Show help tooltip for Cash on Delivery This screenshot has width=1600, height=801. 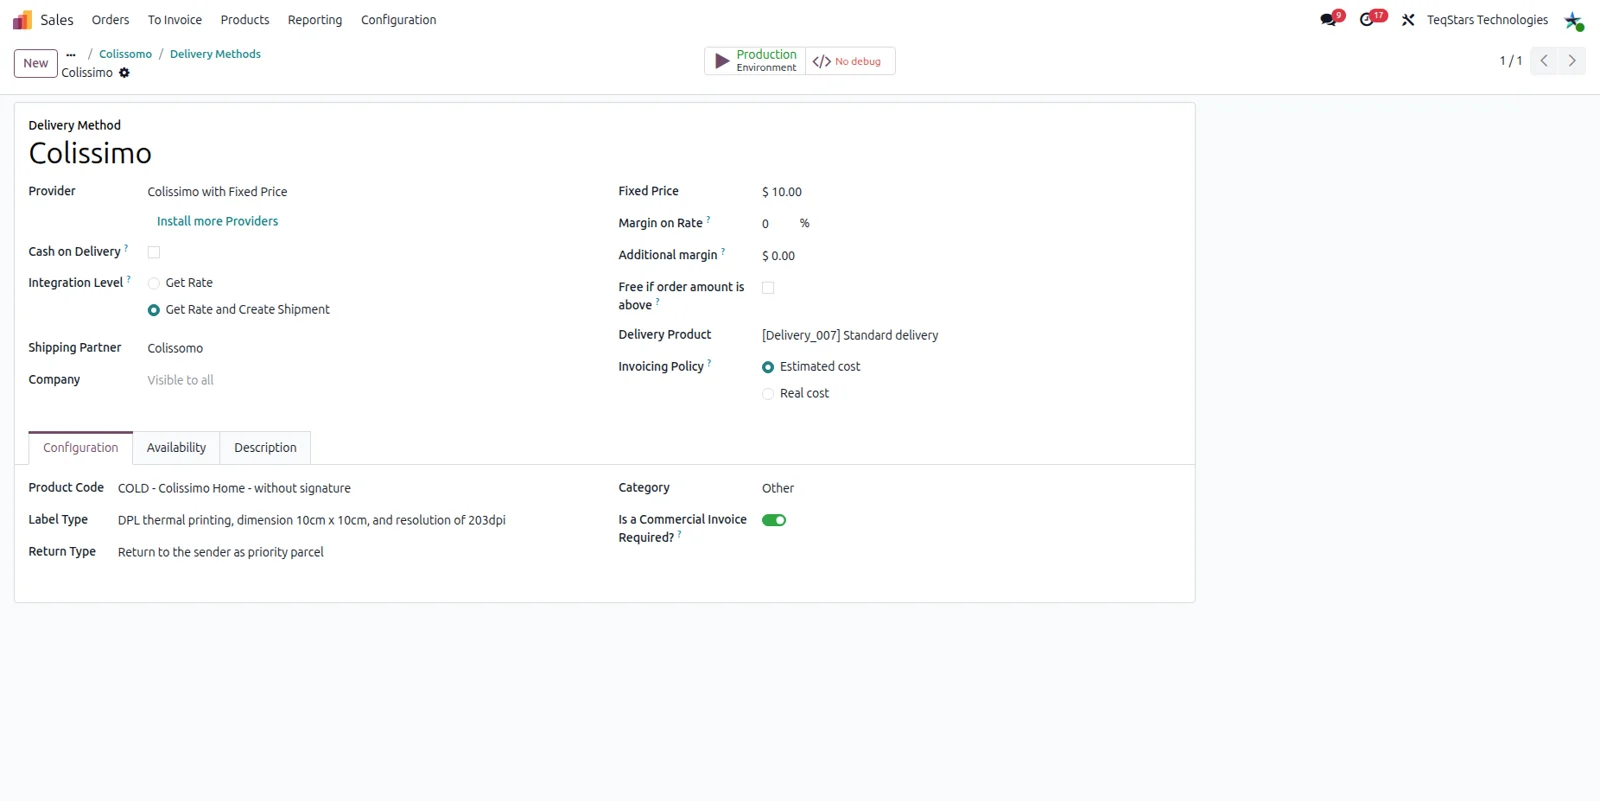126,247
